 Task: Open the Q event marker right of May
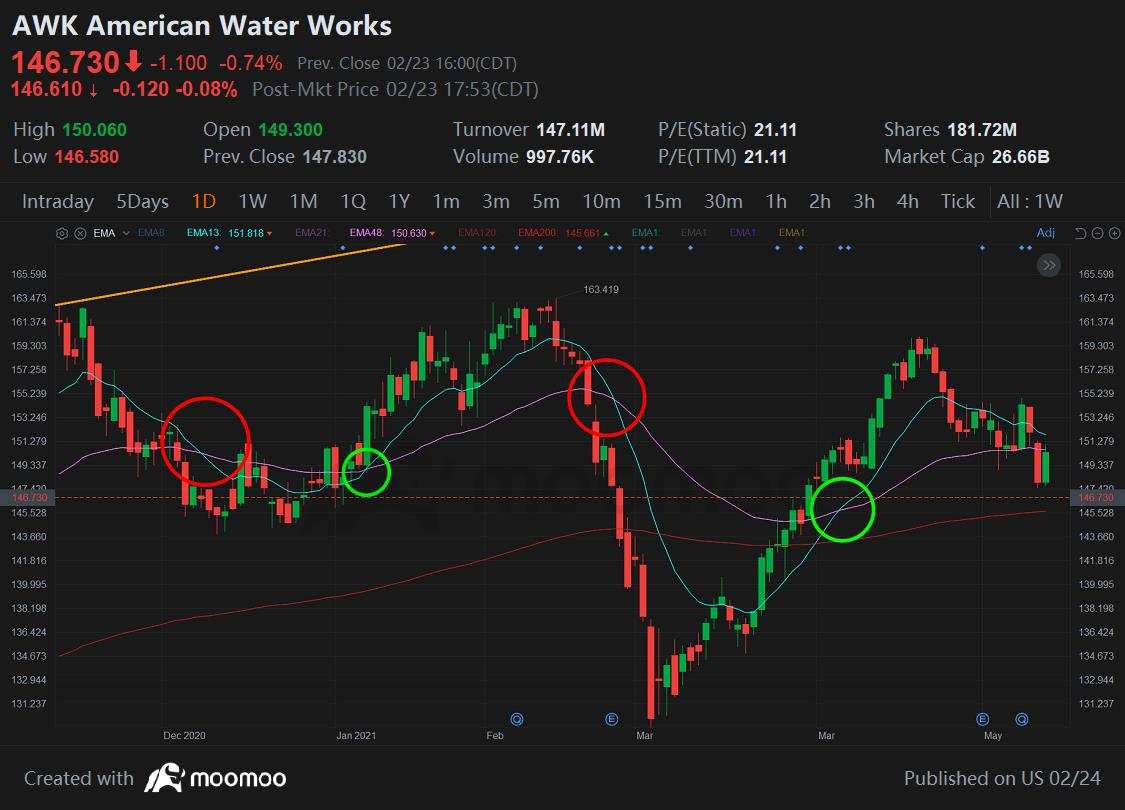click(x=1022, y=719)
